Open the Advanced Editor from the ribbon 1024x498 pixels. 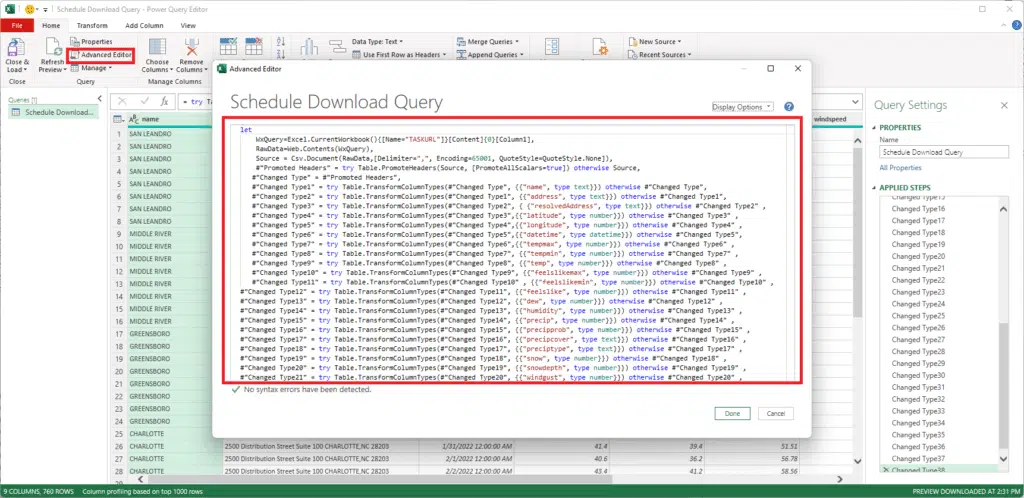point(100,55)
